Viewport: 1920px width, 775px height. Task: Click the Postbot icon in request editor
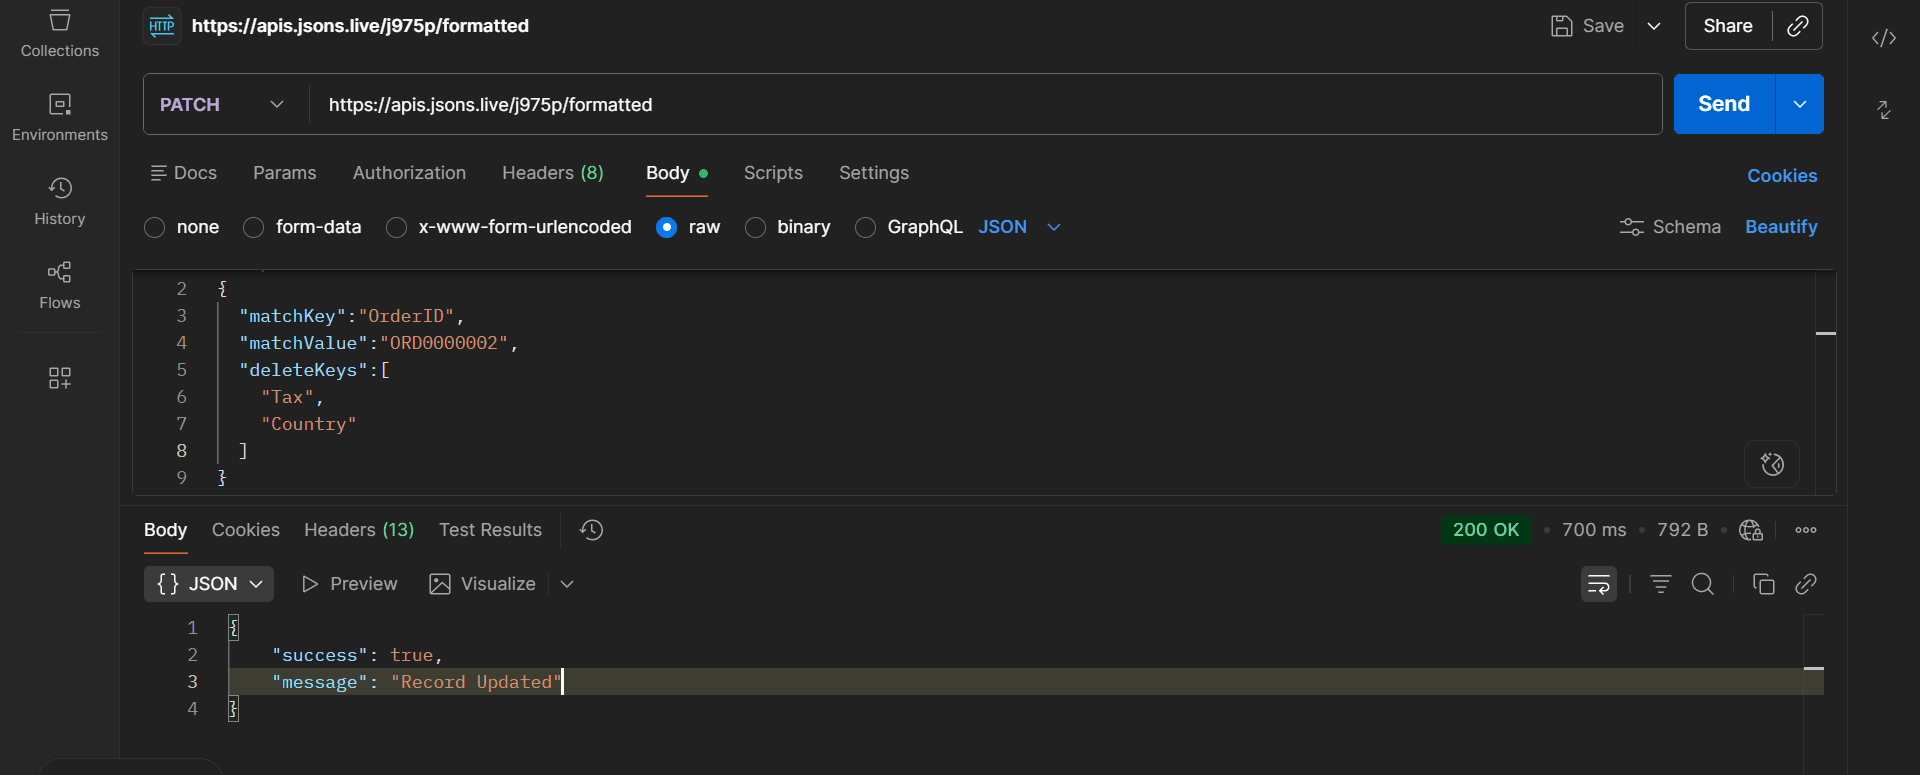1772,464
